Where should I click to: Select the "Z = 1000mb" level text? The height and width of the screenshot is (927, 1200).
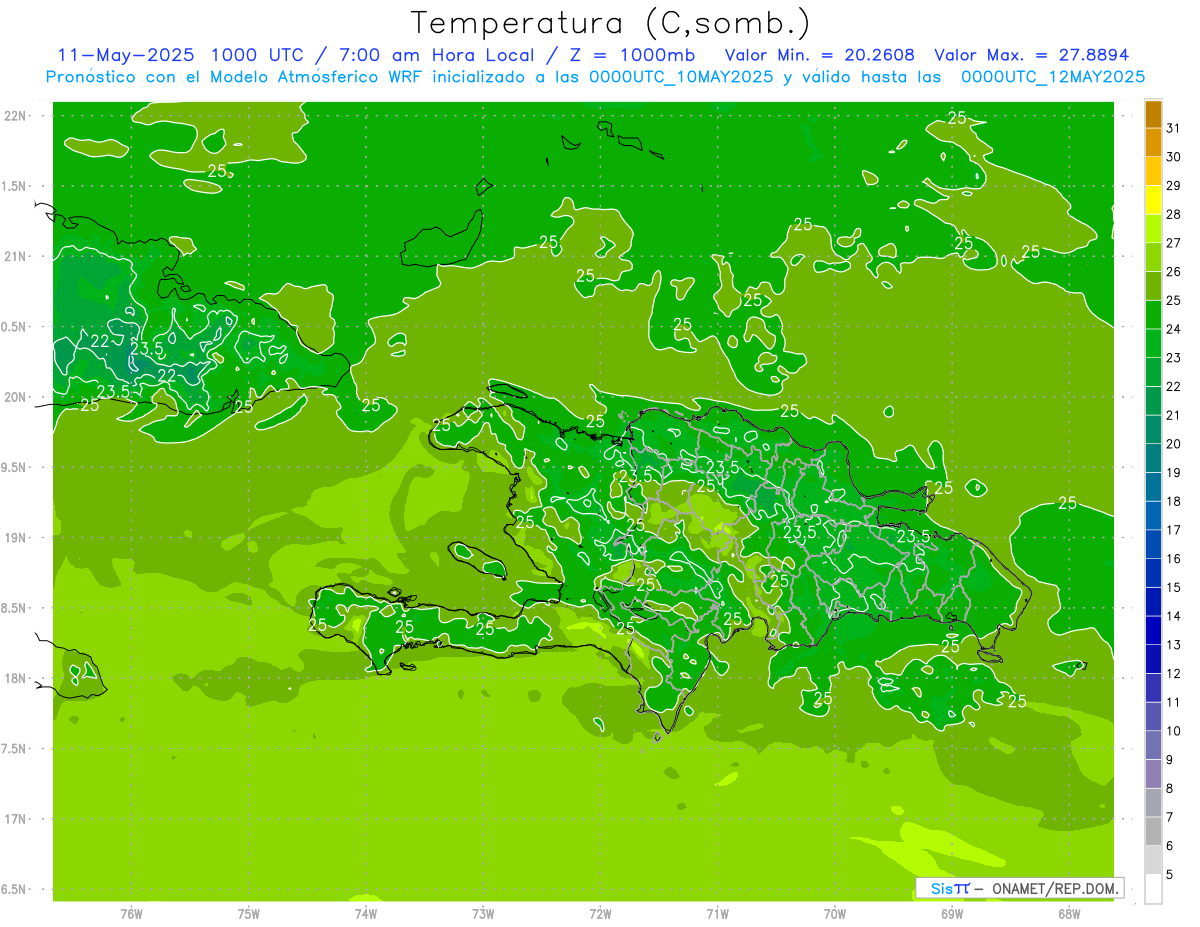(632, 55)
